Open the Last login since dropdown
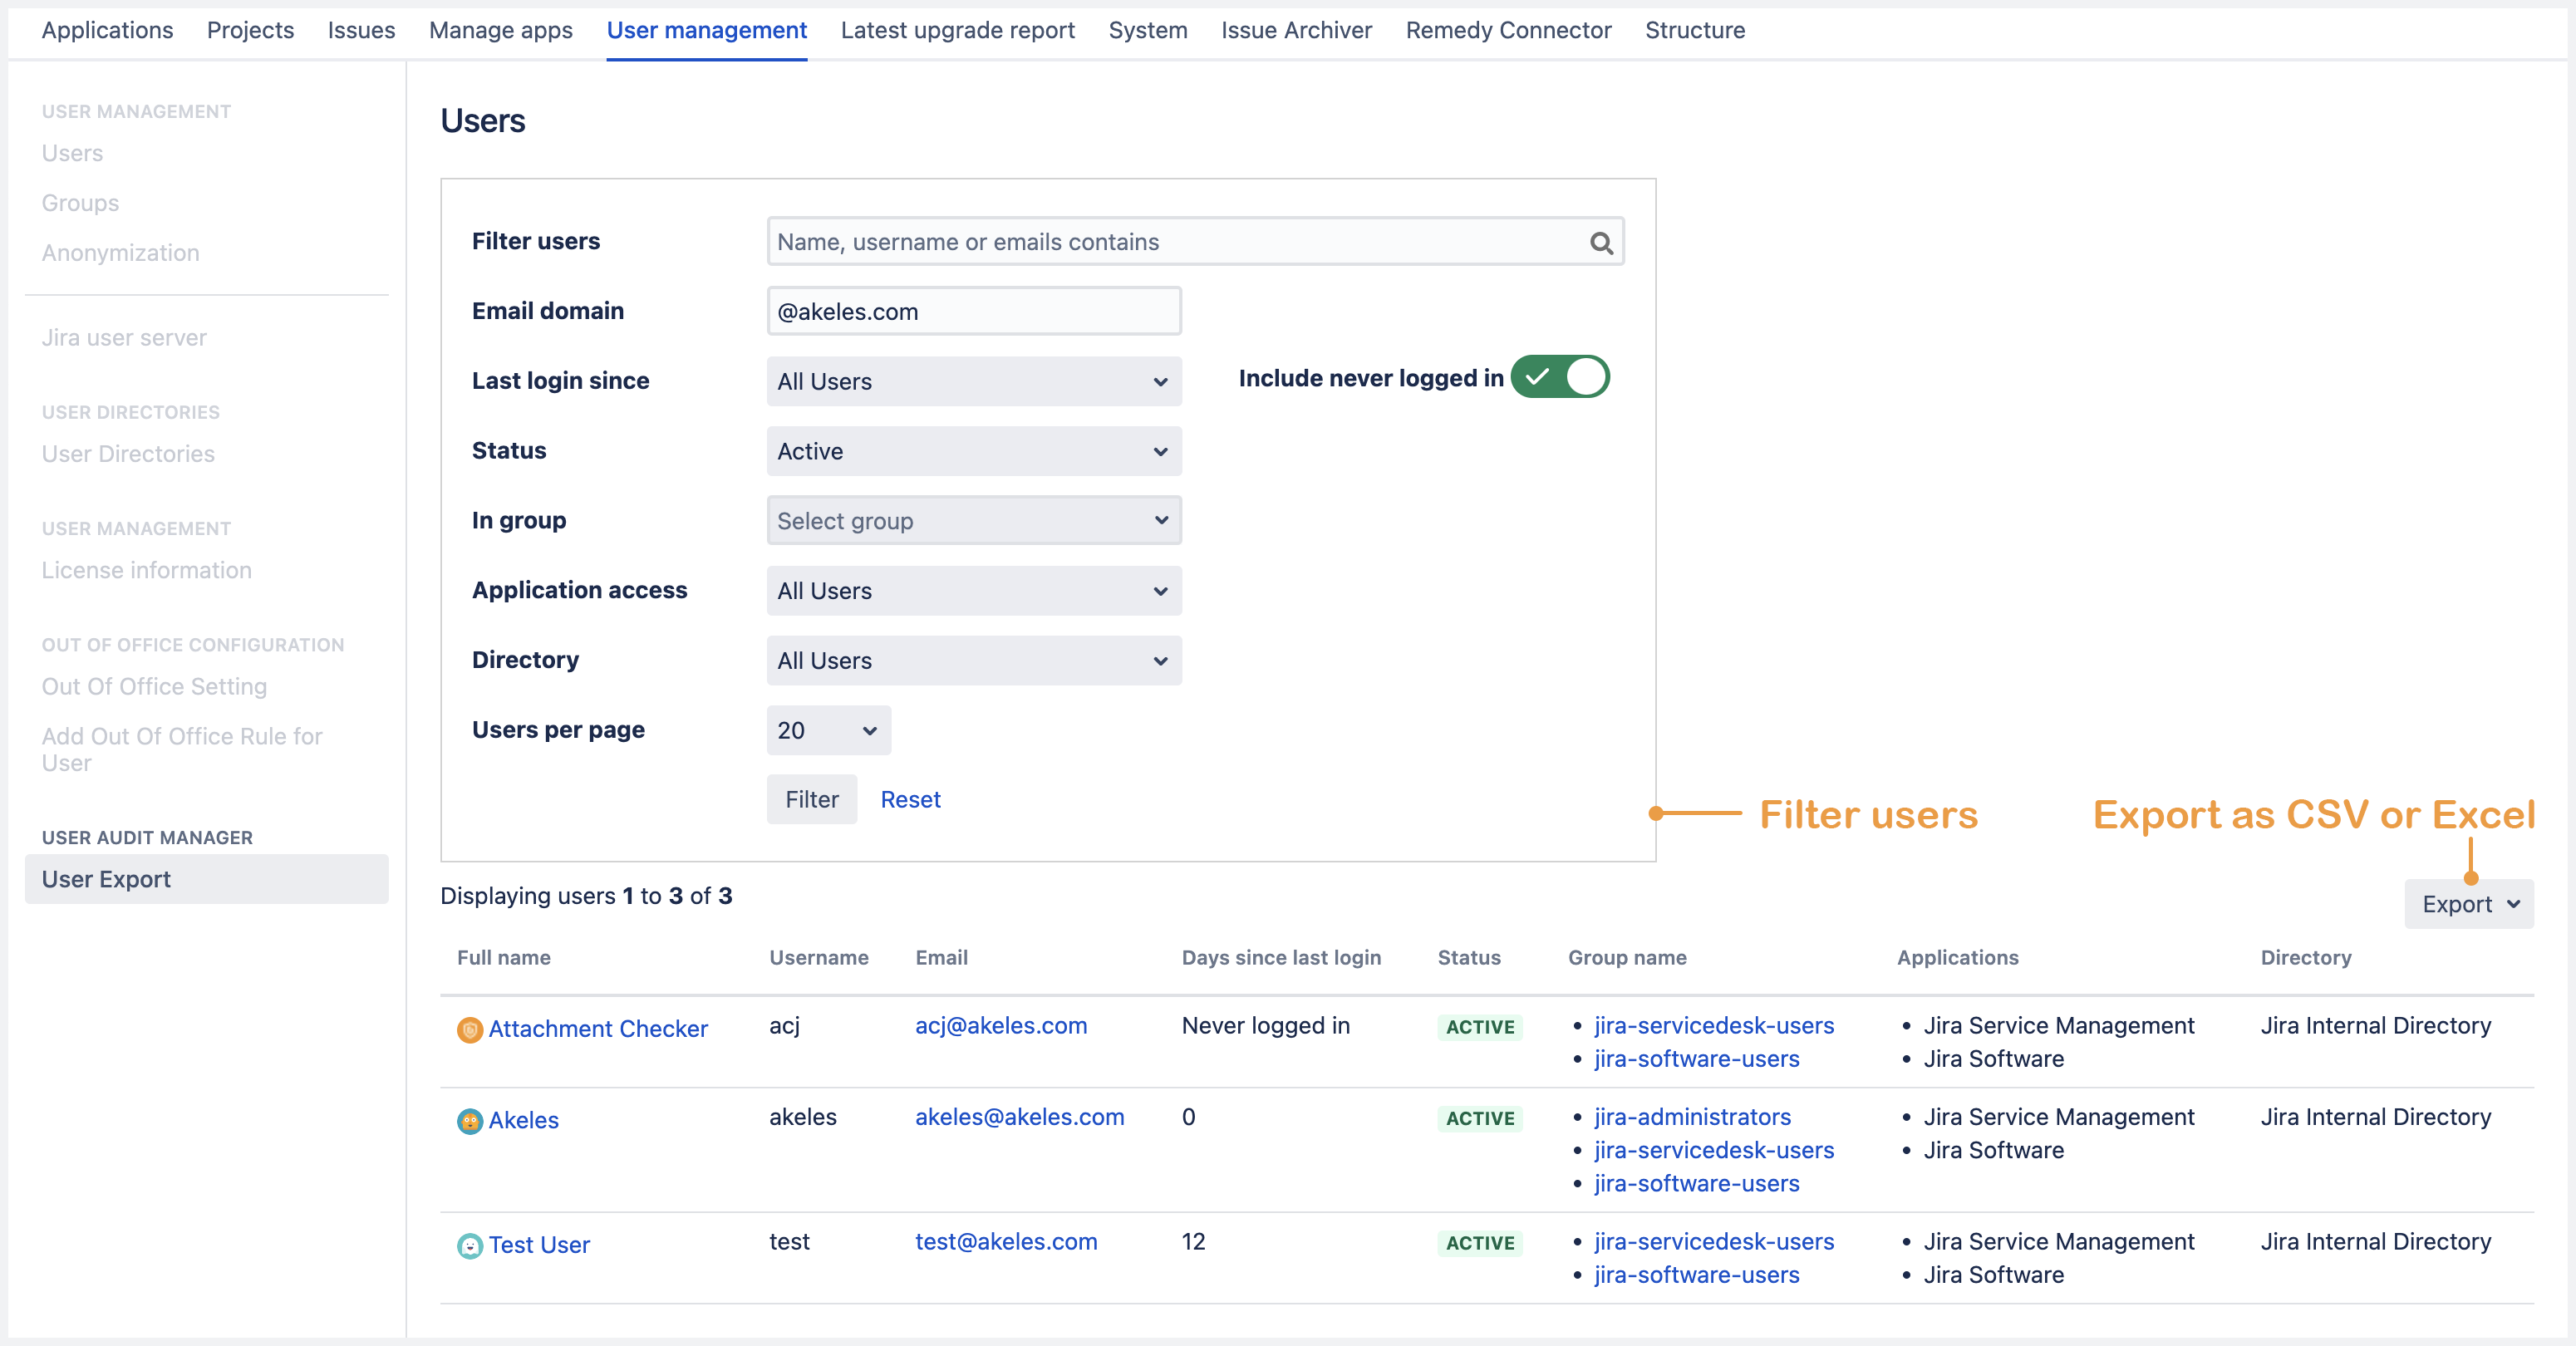The width and height of the screenshot is (2576, 1346). click(972, 381)
